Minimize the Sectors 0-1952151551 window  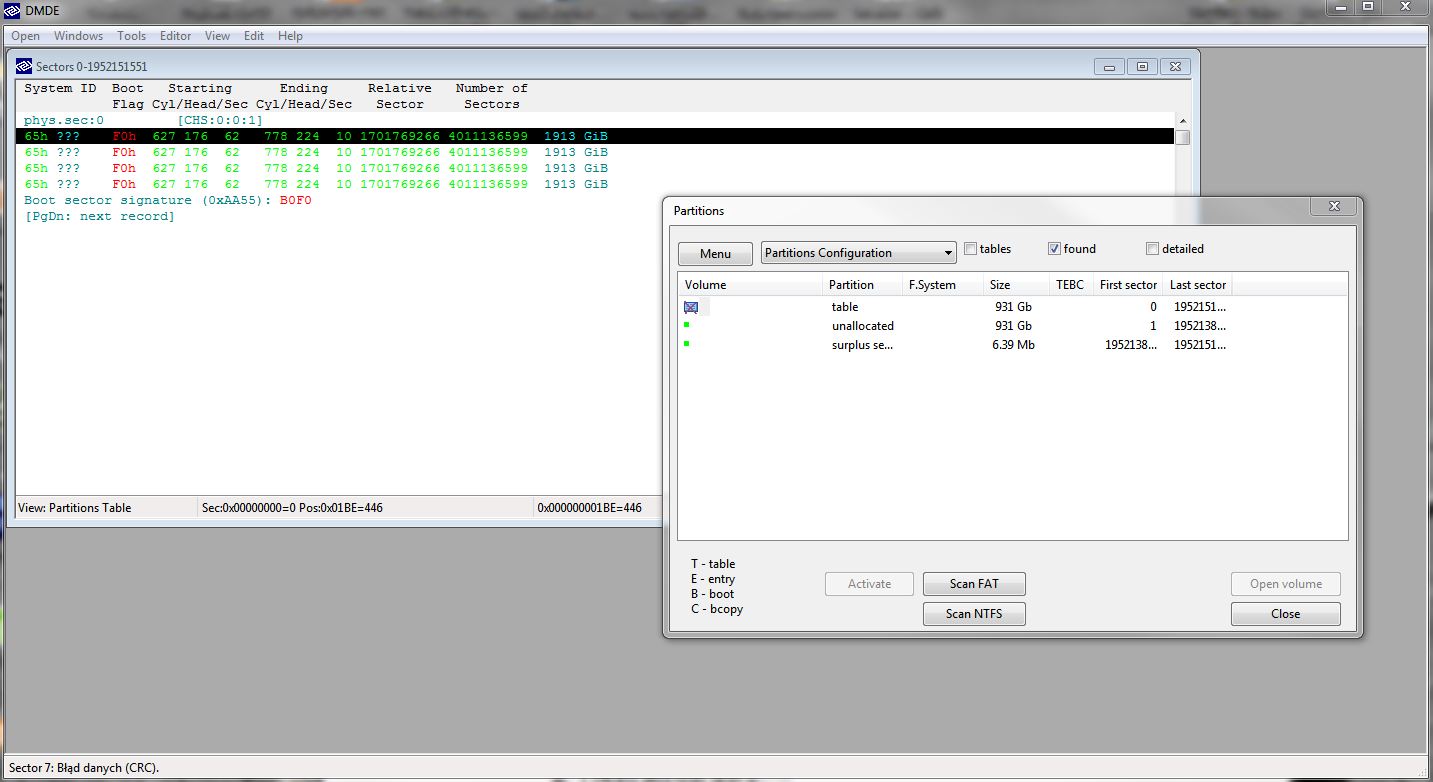[1109, 67]
